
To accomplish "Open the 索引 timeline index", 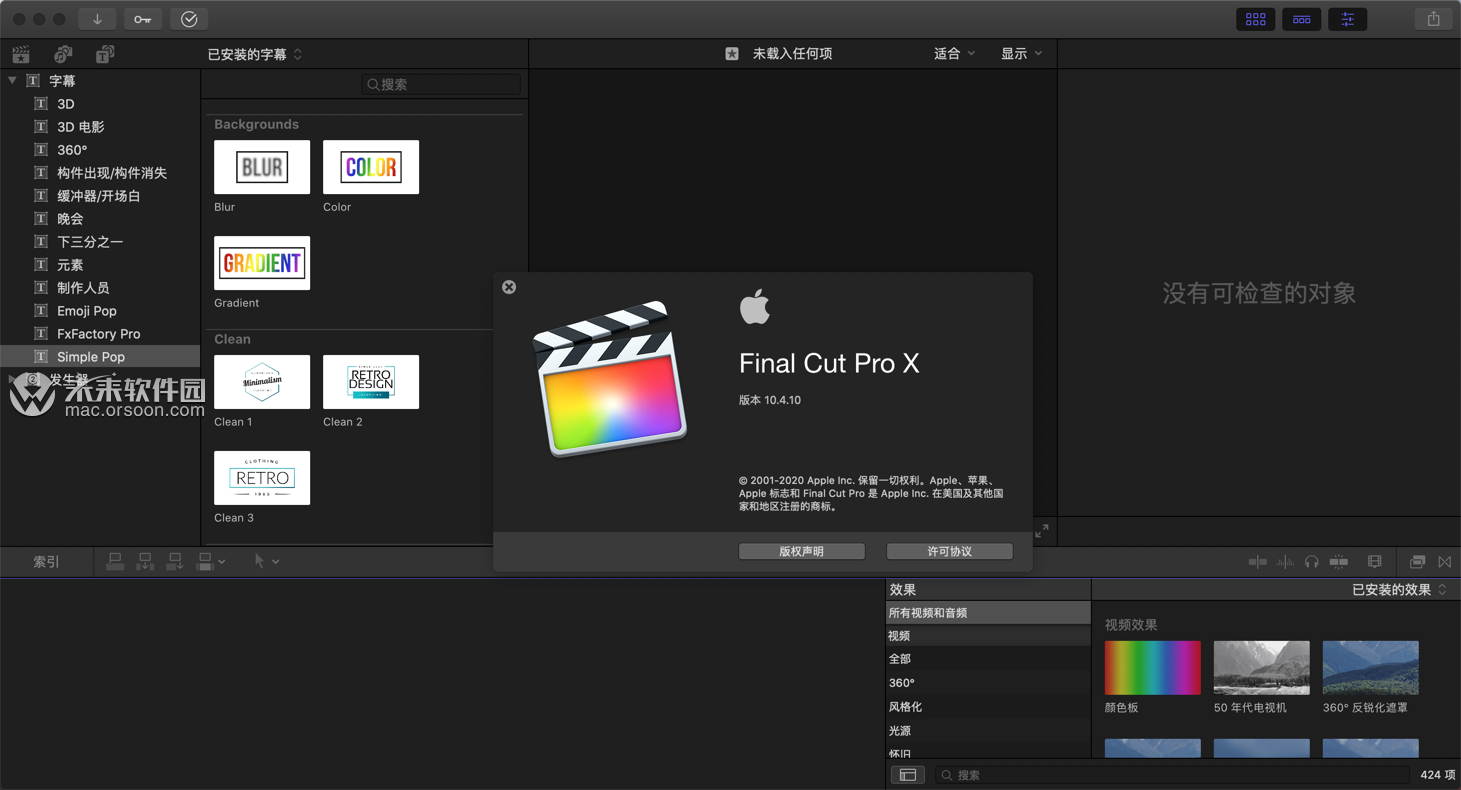I will point(46,562).
